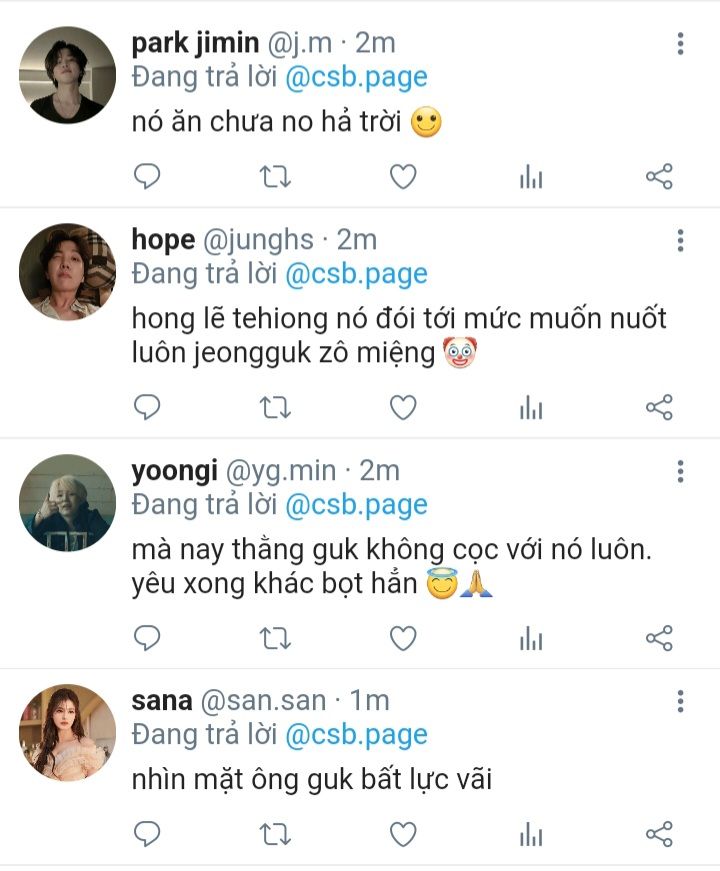Like the tweet from yoongi
This screenshot has height=871, width=720.
[x=402, y=637]
